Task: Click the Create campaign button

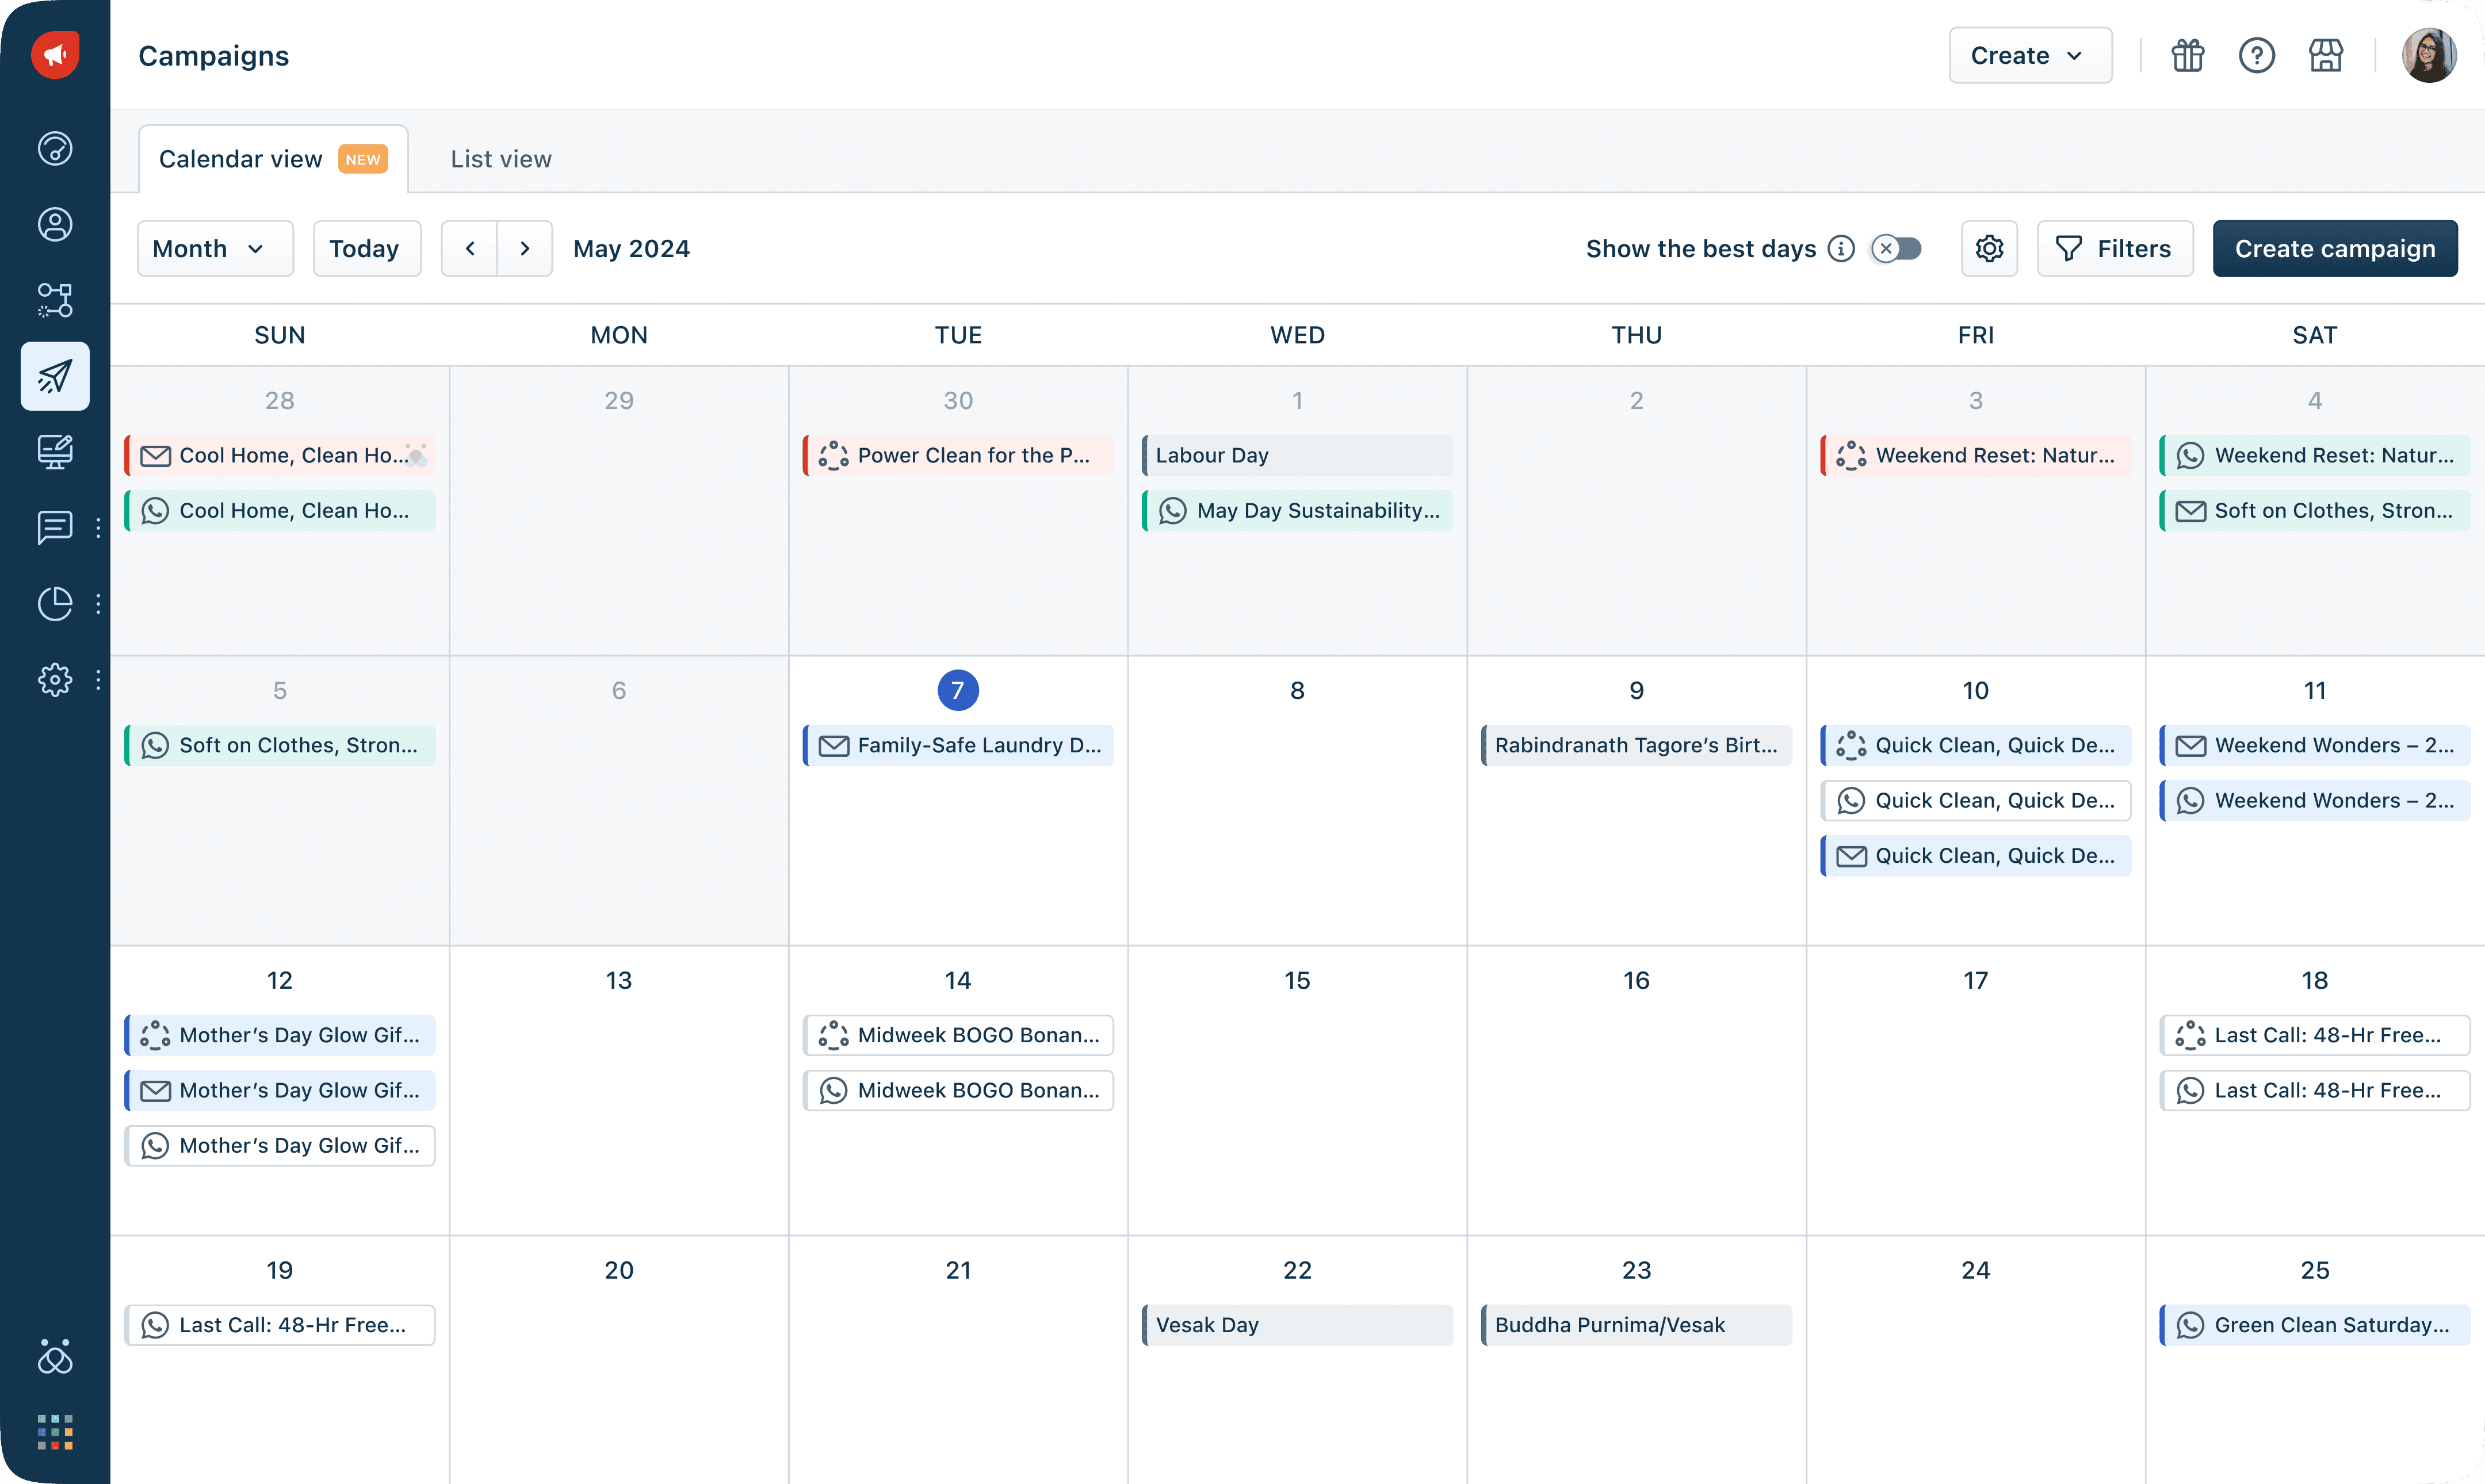Action: 2334,249
